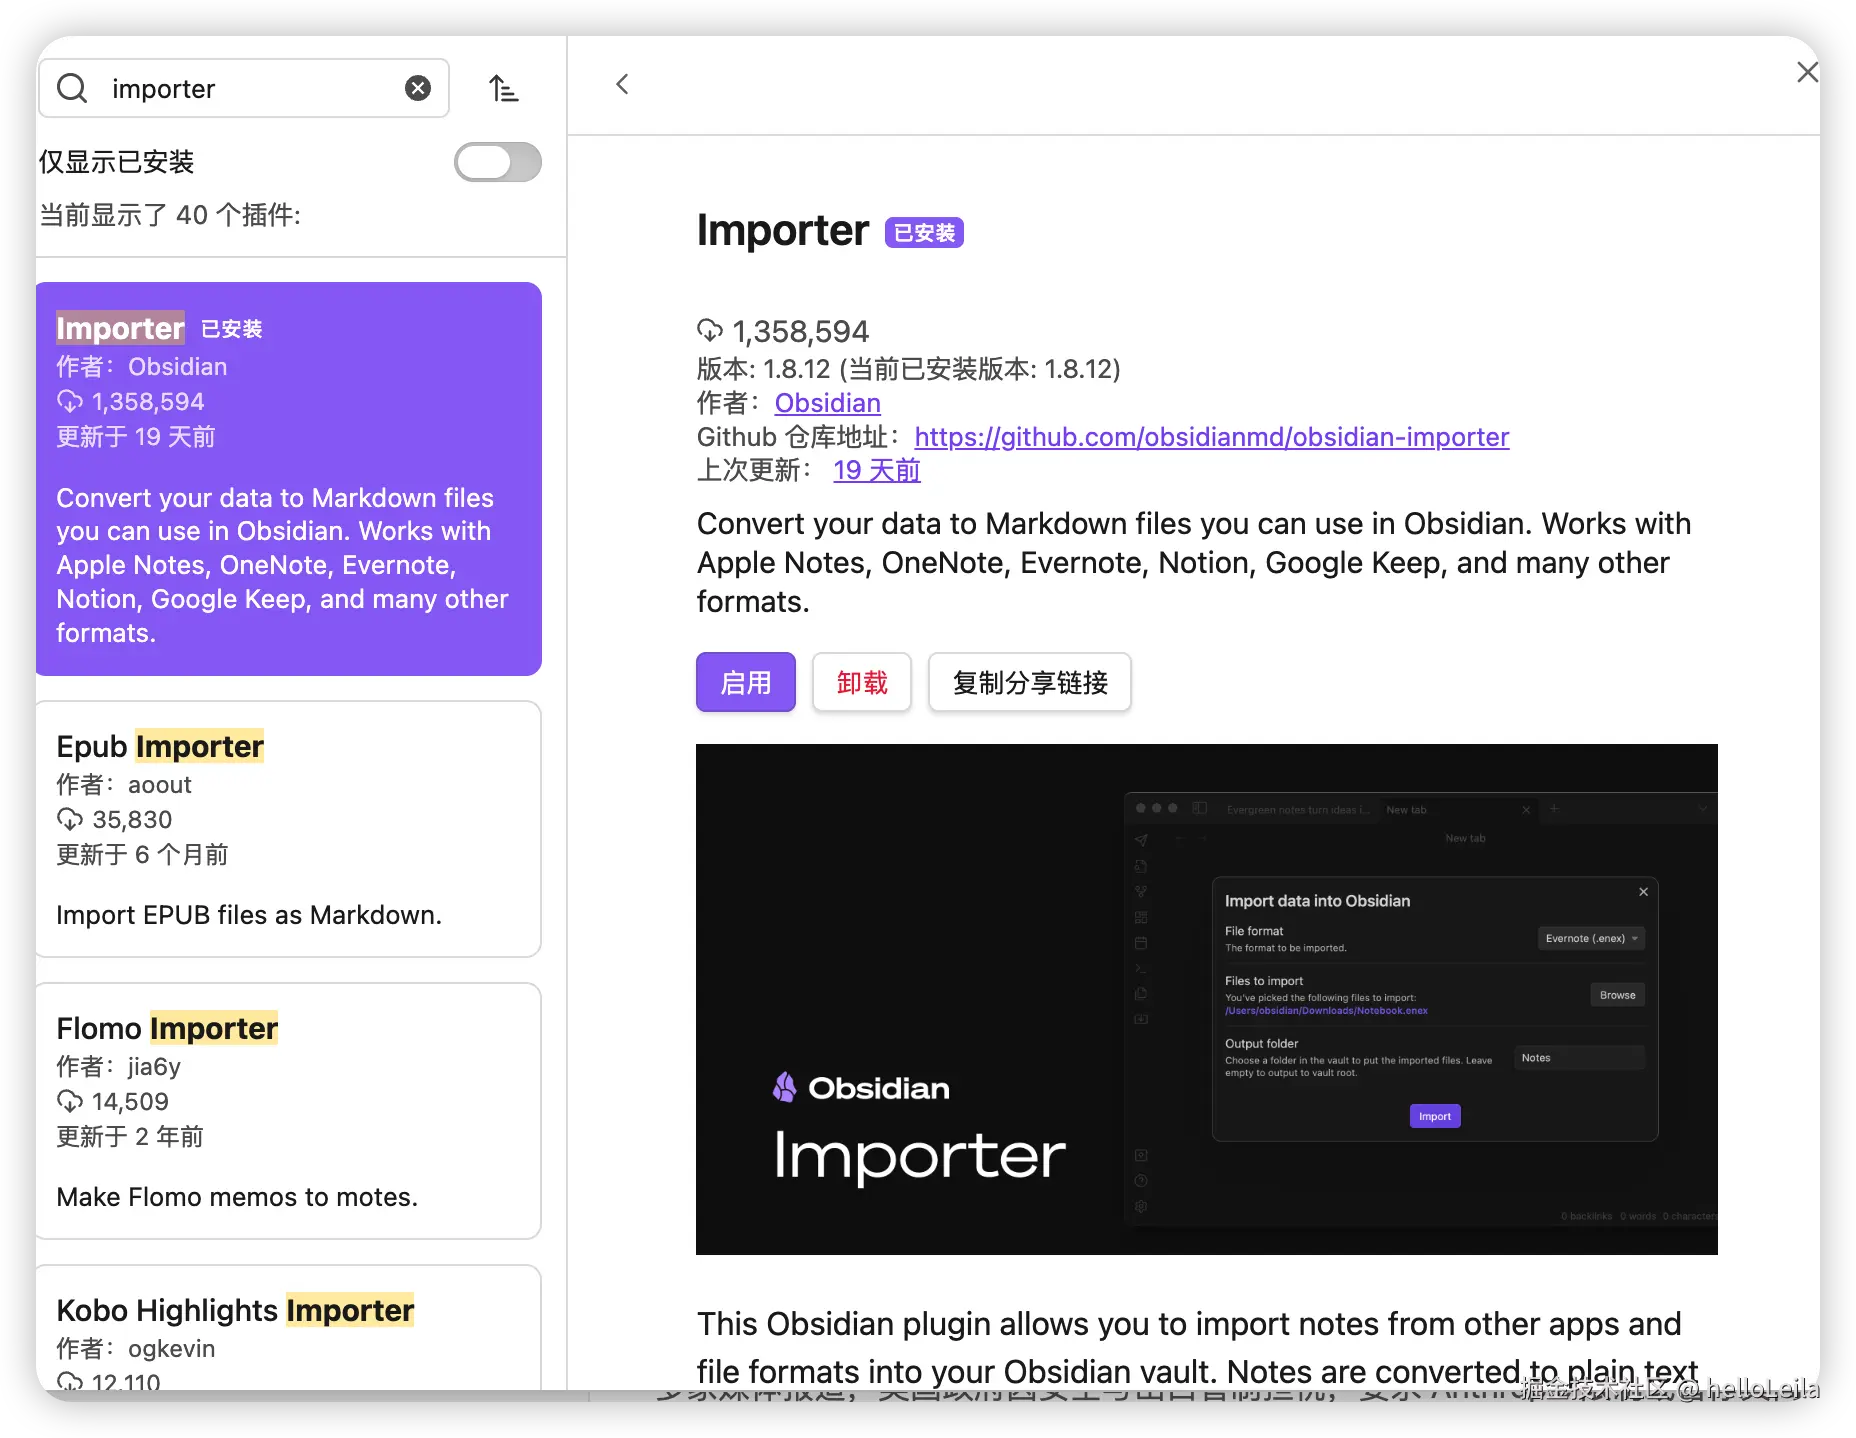Click the download icon on Flomo Importer card

pos(70,1102)
